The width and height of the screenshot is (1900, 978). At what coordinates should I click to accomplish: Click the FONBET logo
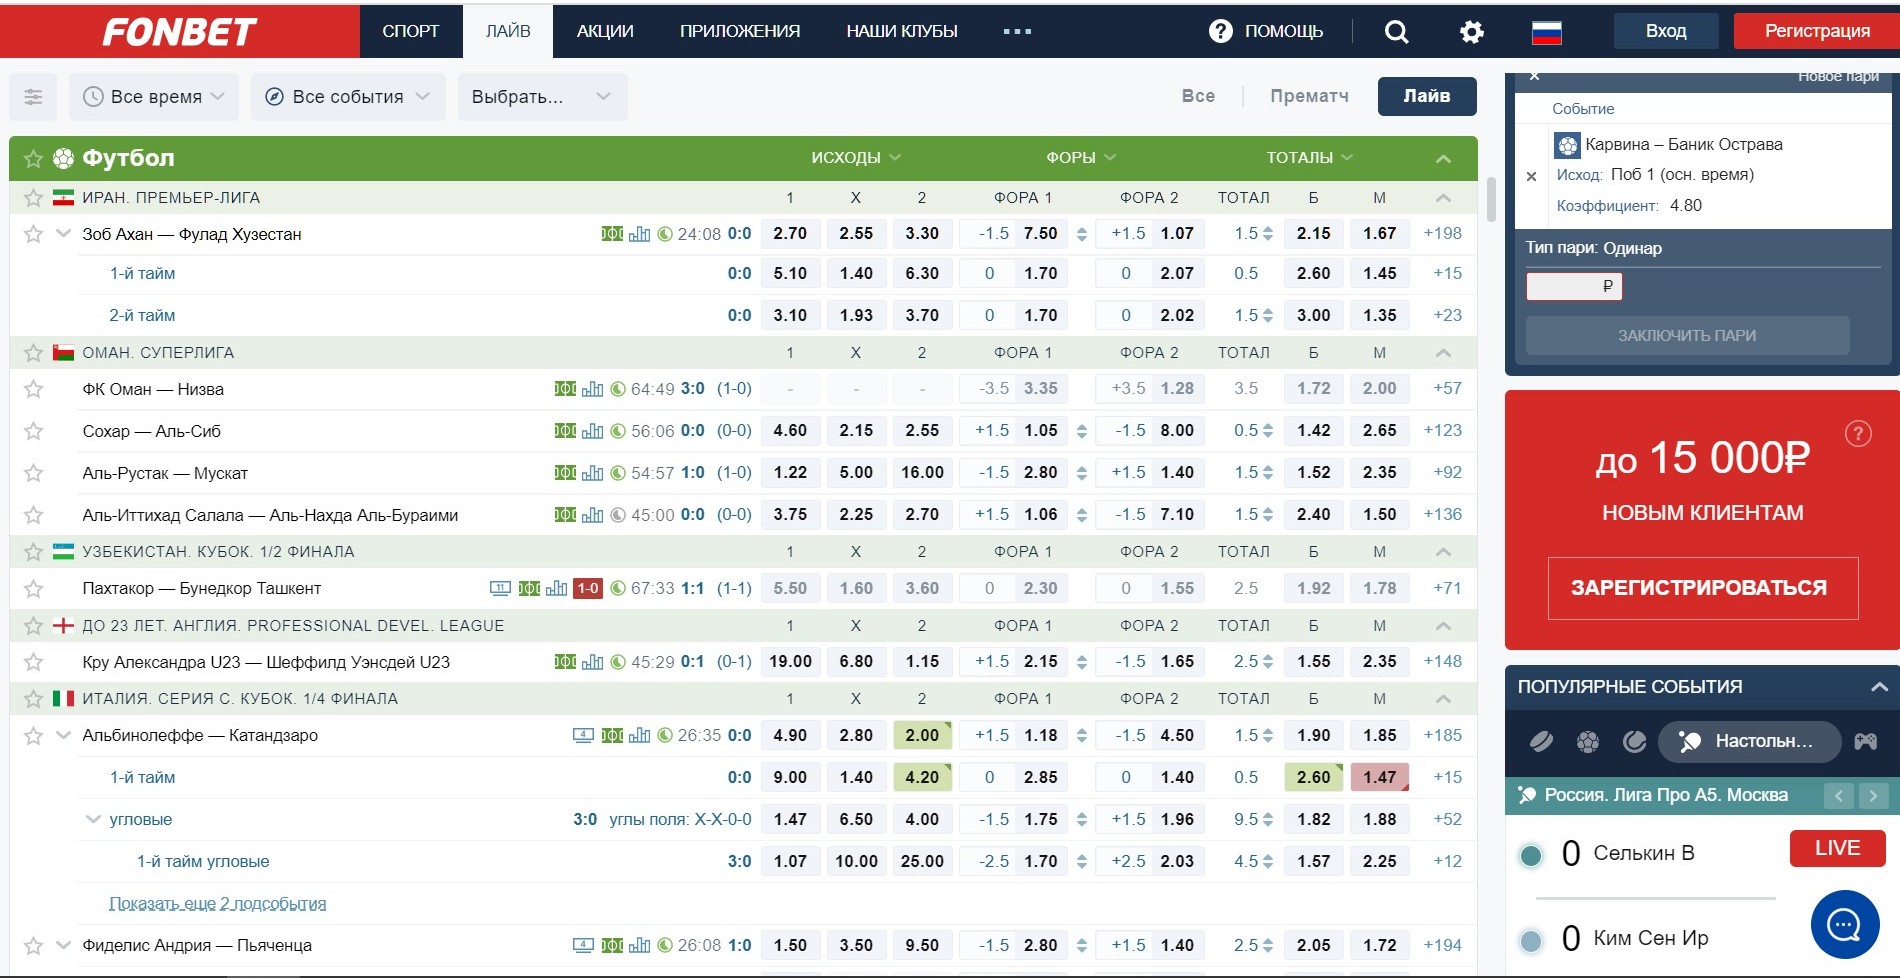(180, 32)
